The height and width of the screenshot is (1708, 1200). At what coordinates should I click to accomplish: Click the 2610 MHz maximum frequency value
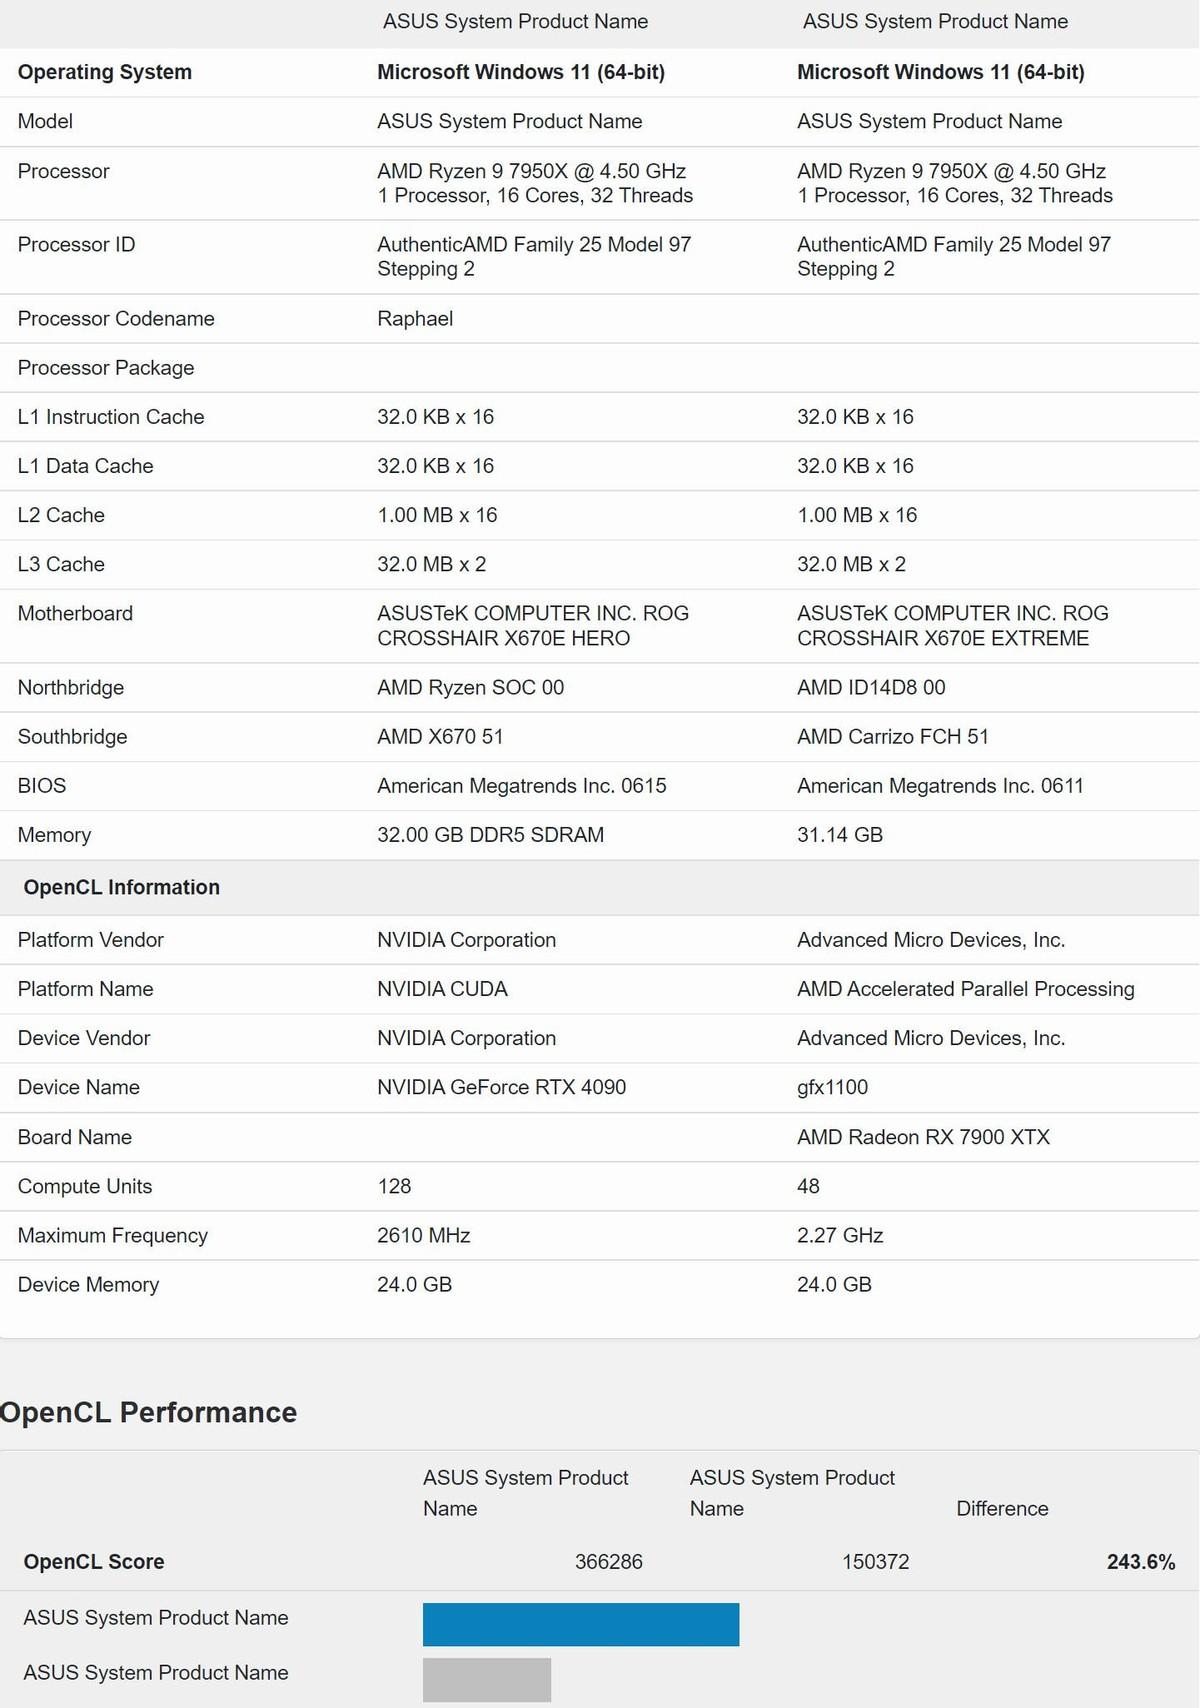tap(423, 1235)
